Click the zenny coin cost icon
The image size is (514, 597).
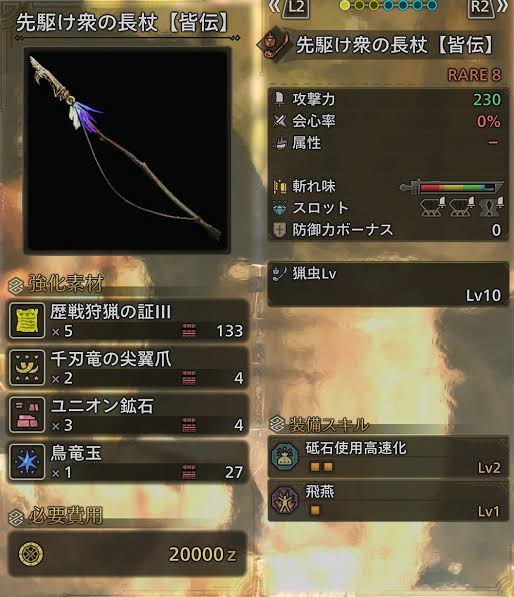coord(31,554)
